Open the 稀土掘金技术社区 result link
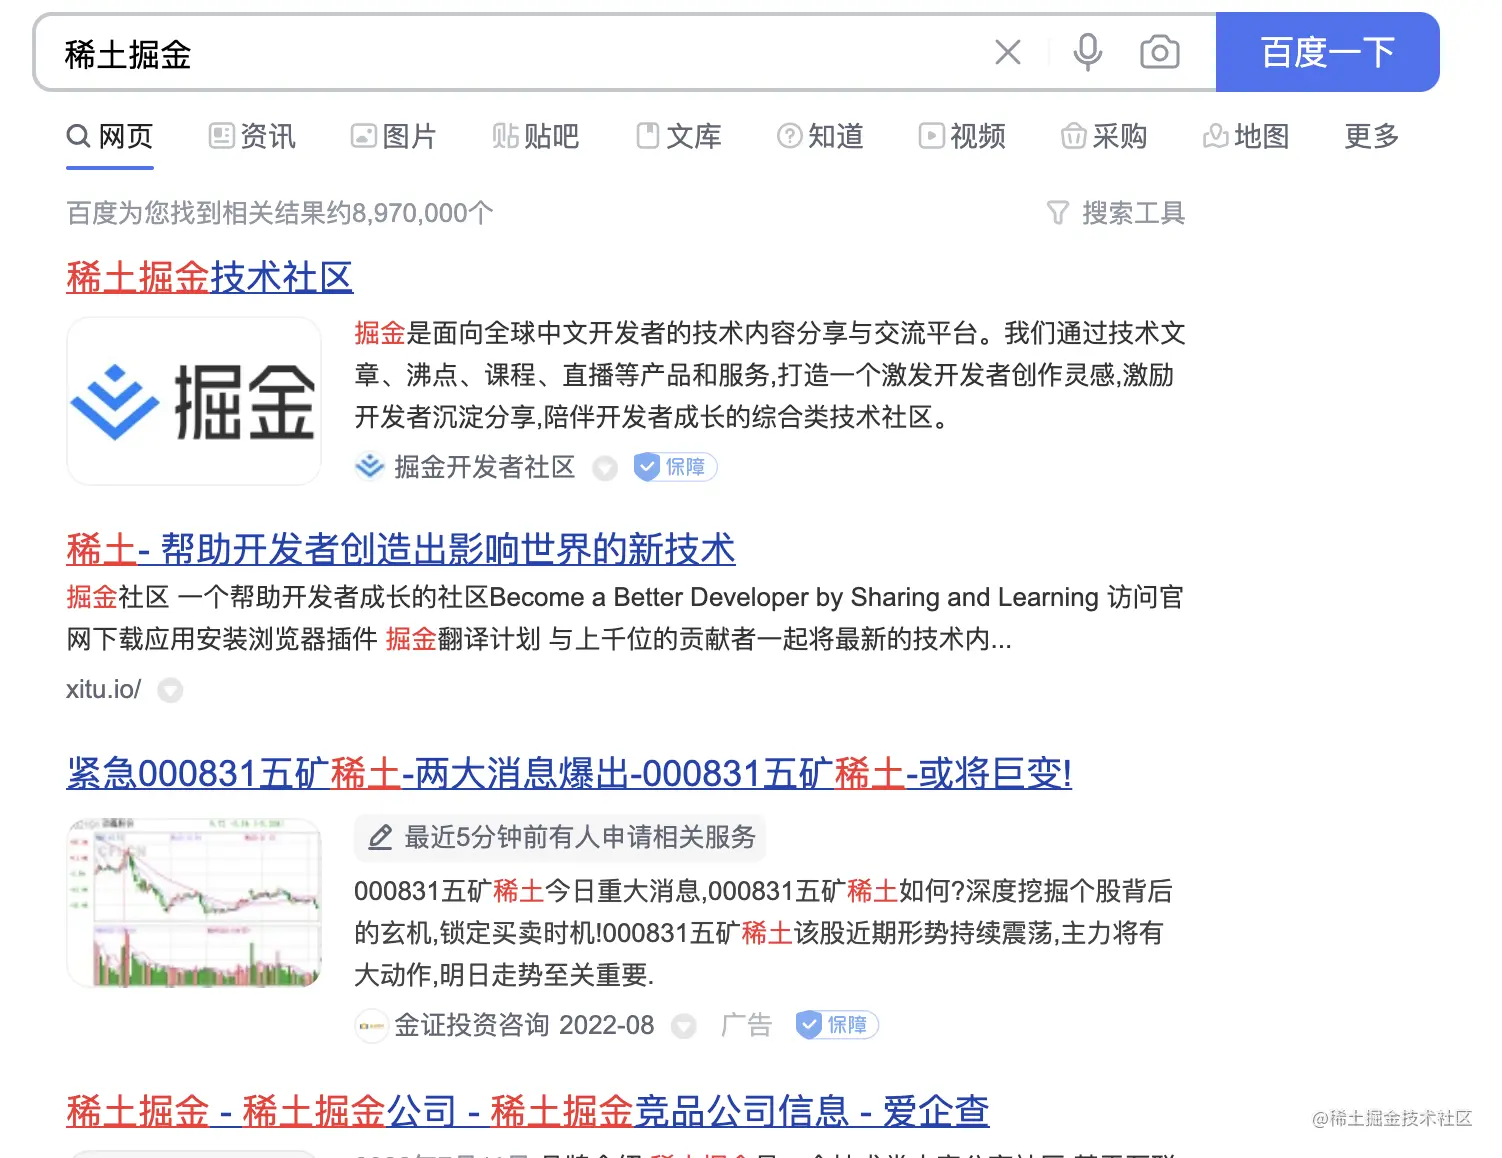This screenshot has height=1158, width=1502. coord(210,277)
